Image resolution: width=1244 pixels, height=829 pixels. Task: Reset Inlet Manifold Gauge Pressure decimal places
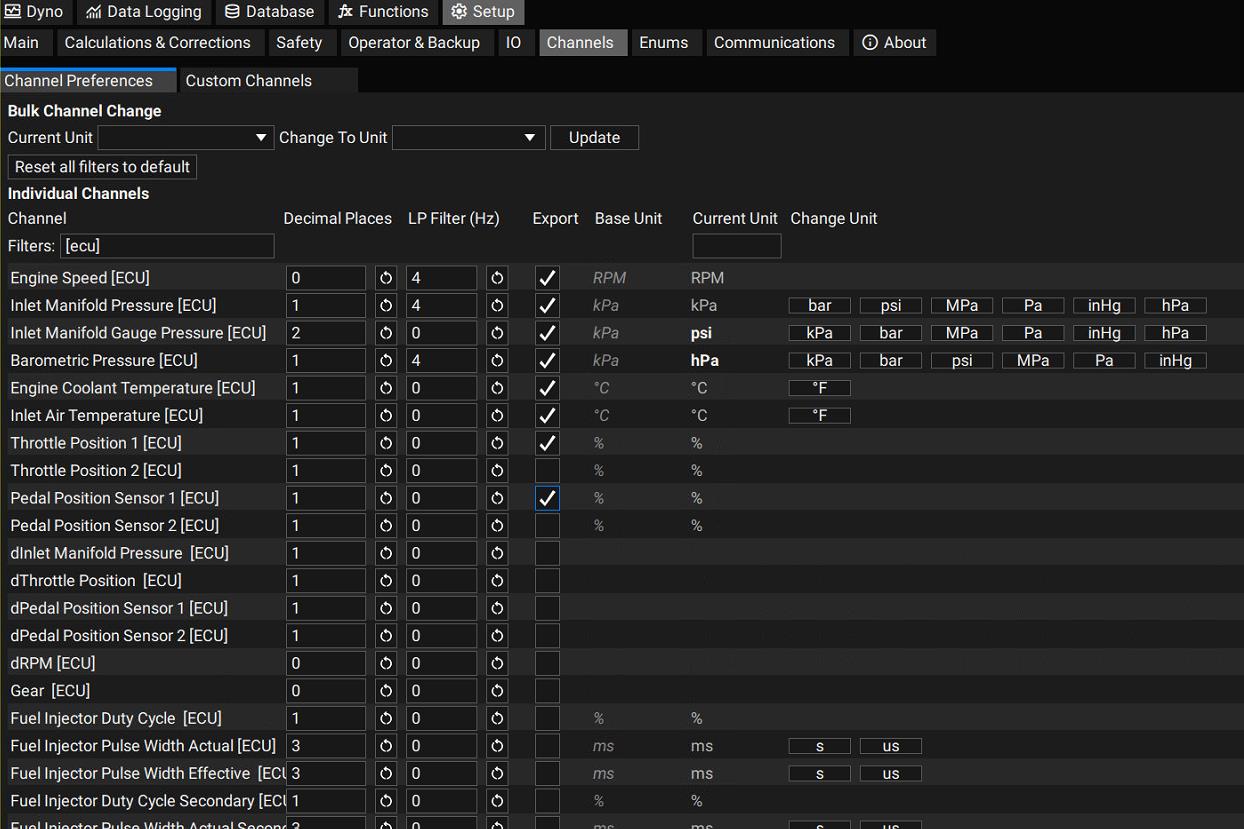pos(386,333)
